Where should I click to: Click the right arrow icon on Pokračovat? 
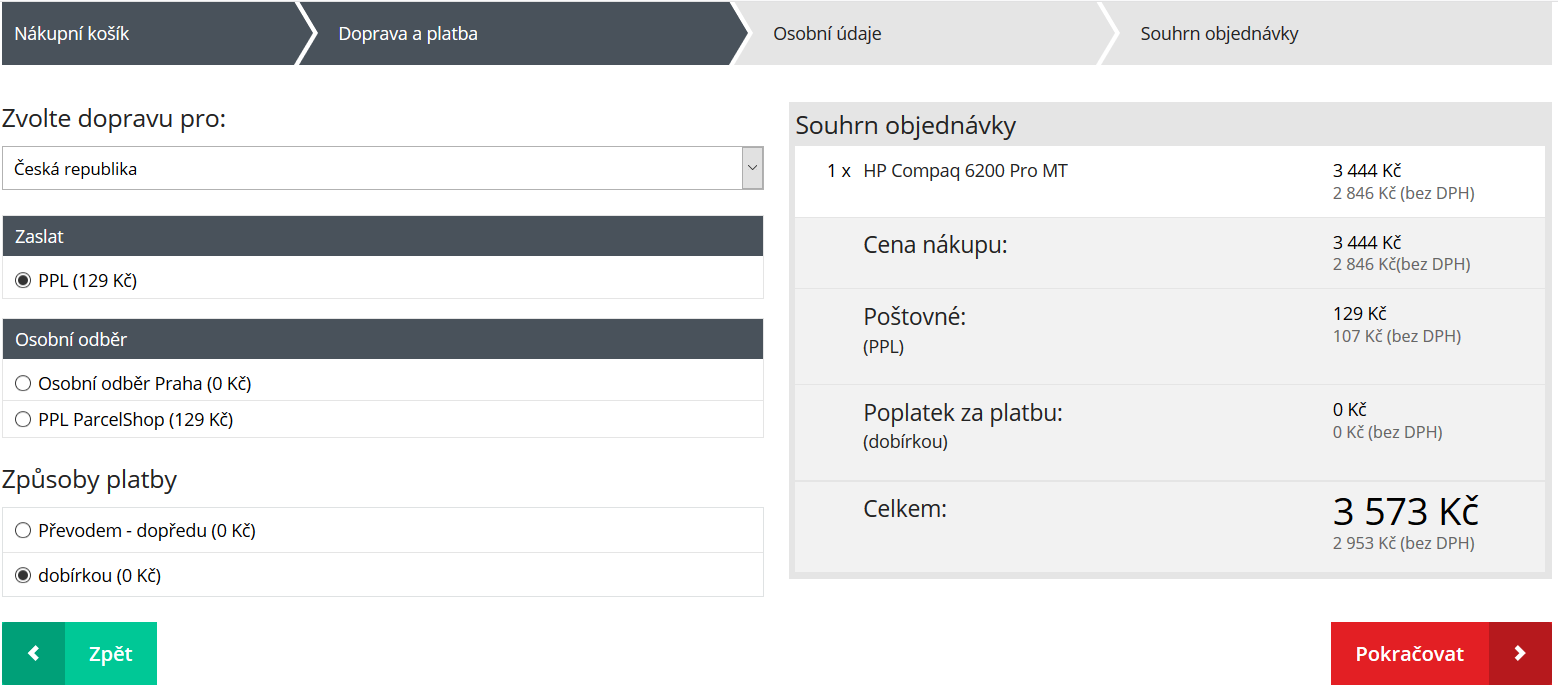pos(1520,653)
